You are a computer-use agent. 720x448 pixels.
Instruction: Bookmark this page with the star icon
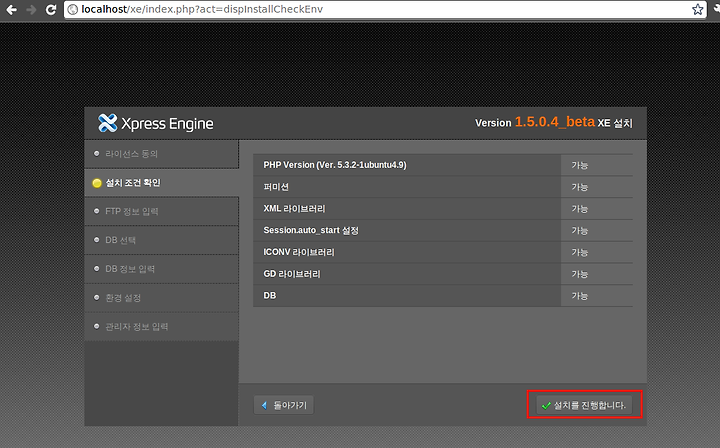point(698,9)
